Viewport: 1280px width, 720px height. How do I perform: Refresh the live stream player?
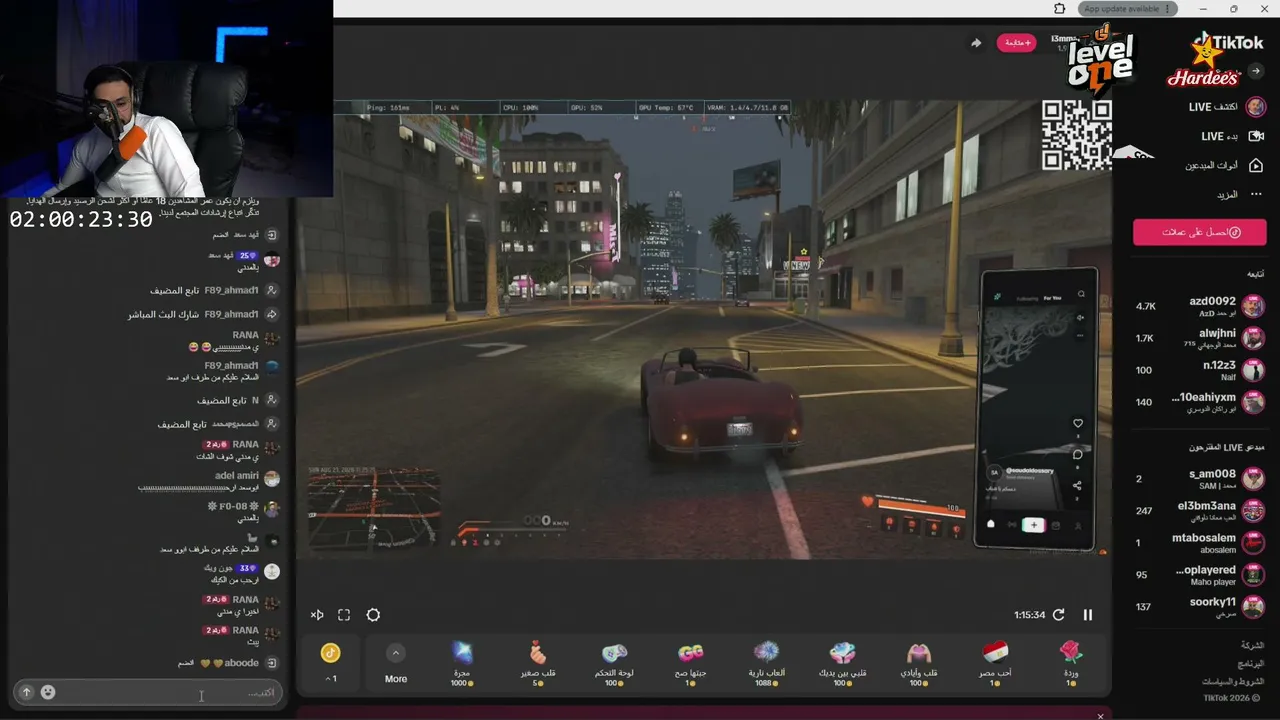click(x=1059, y=615)
